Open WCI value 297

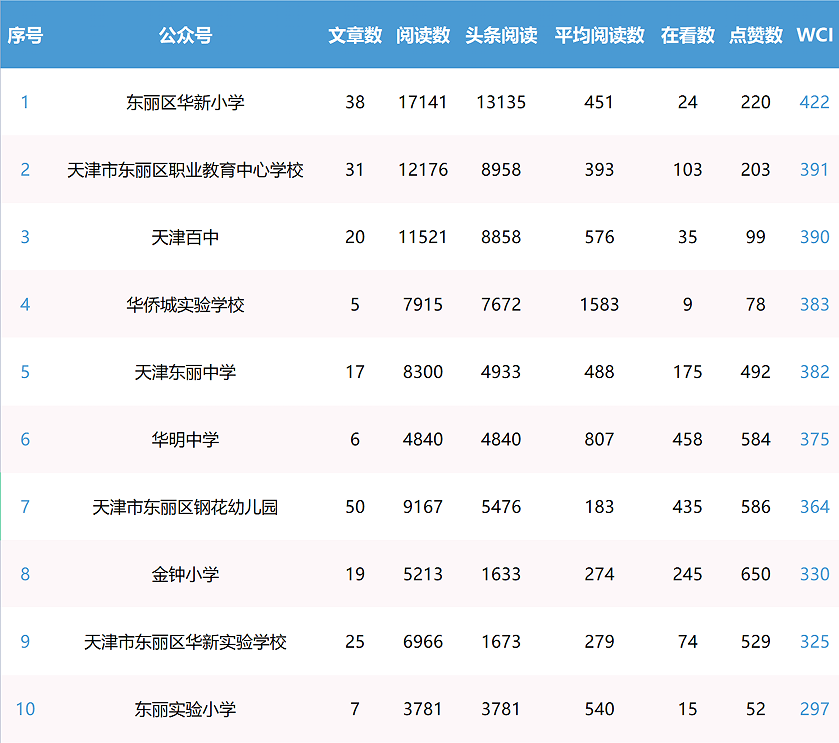pyautogui.click(x=814, y=709)
